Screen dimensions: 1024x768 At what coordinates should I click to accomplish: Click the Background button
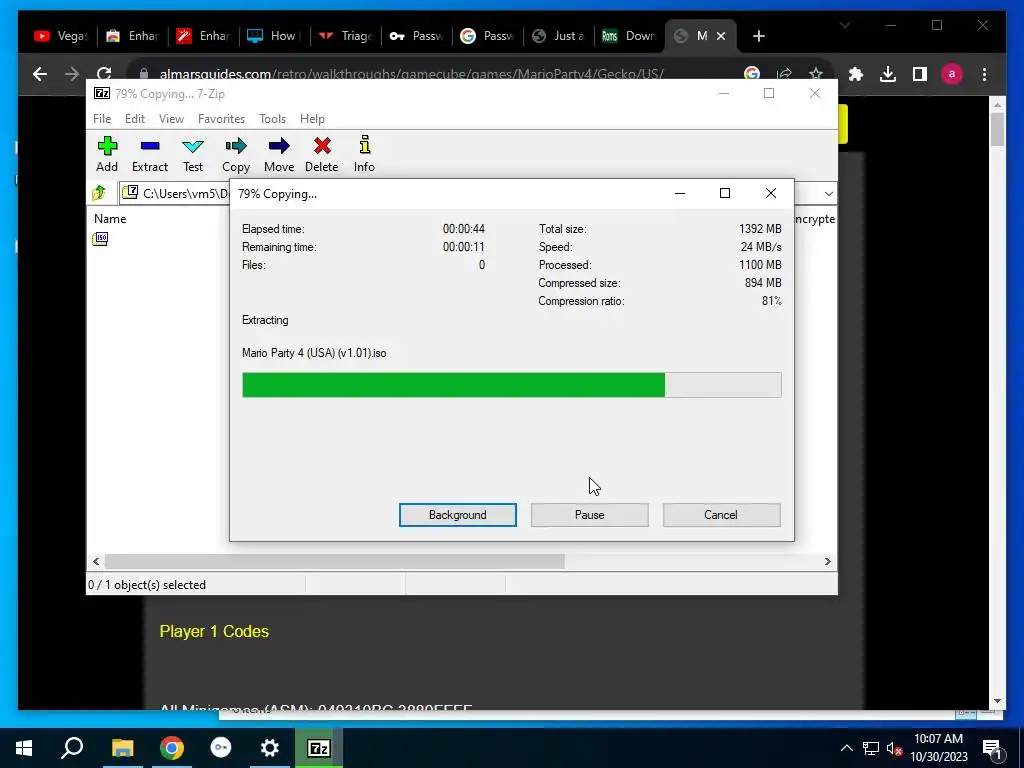click(458, 515)
